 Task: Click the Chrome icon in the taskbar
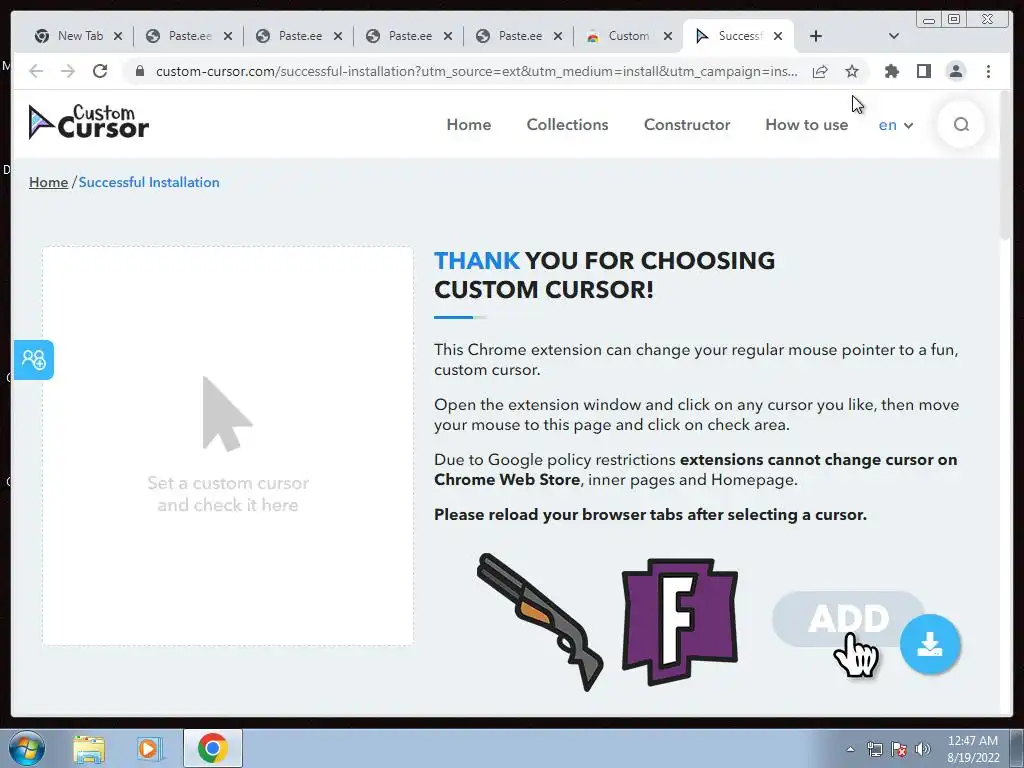[x=212, y=748]
